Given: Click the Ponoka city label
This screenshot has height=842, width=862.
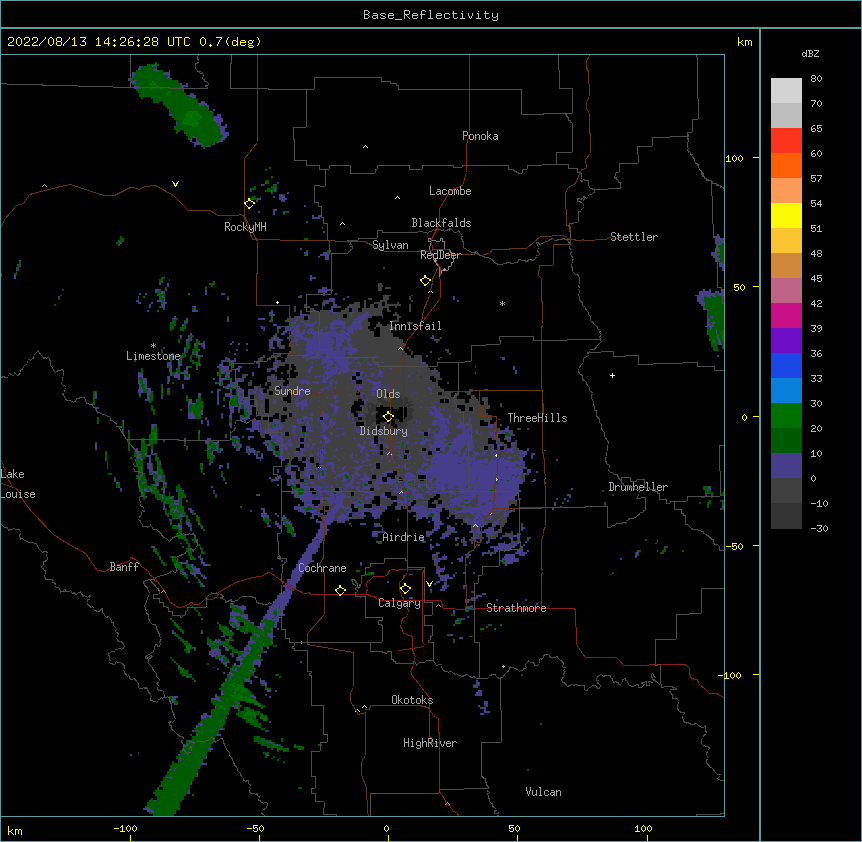Looking at the screenshot, I should click(480, 136).
